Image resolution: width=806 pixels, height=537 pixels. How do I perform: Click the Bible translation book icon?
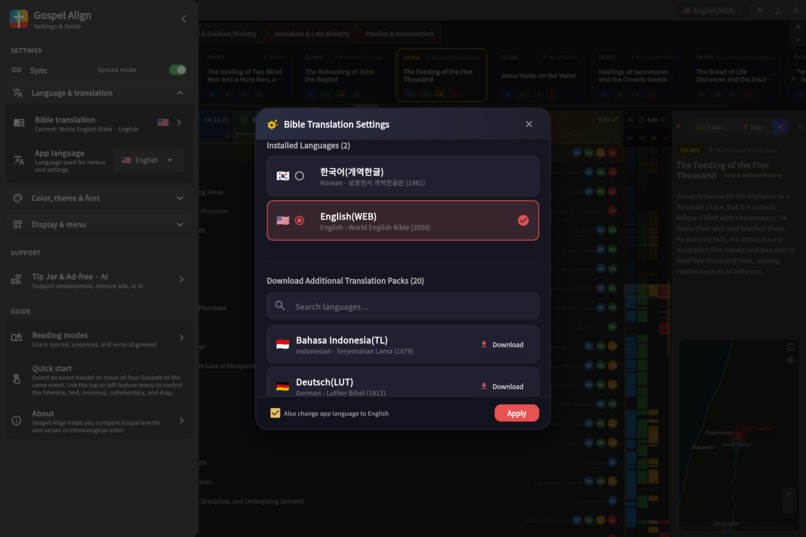[19, 123]
